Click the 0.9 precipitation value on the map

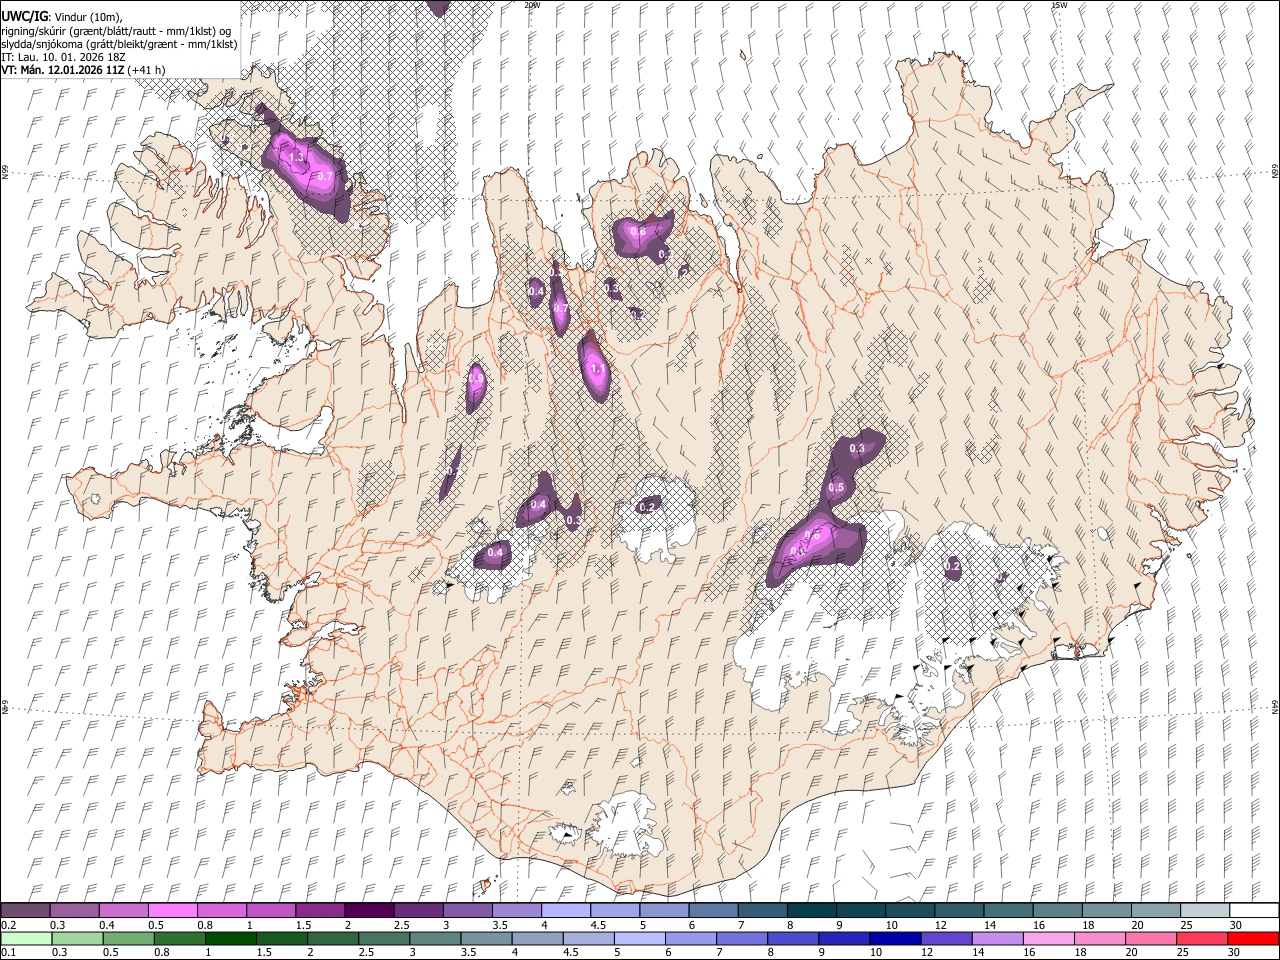[x=476, y=379]
